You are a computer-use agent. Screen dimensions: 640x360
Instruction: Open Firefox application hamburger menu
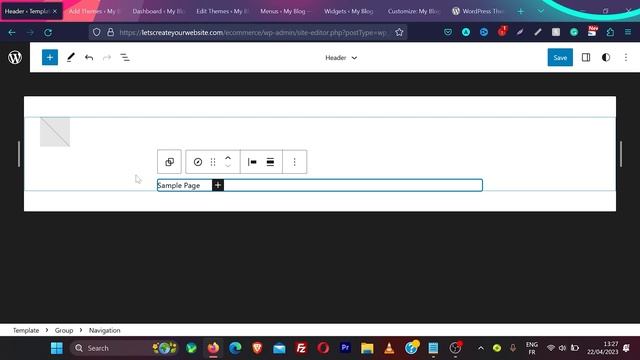[628, 32]
